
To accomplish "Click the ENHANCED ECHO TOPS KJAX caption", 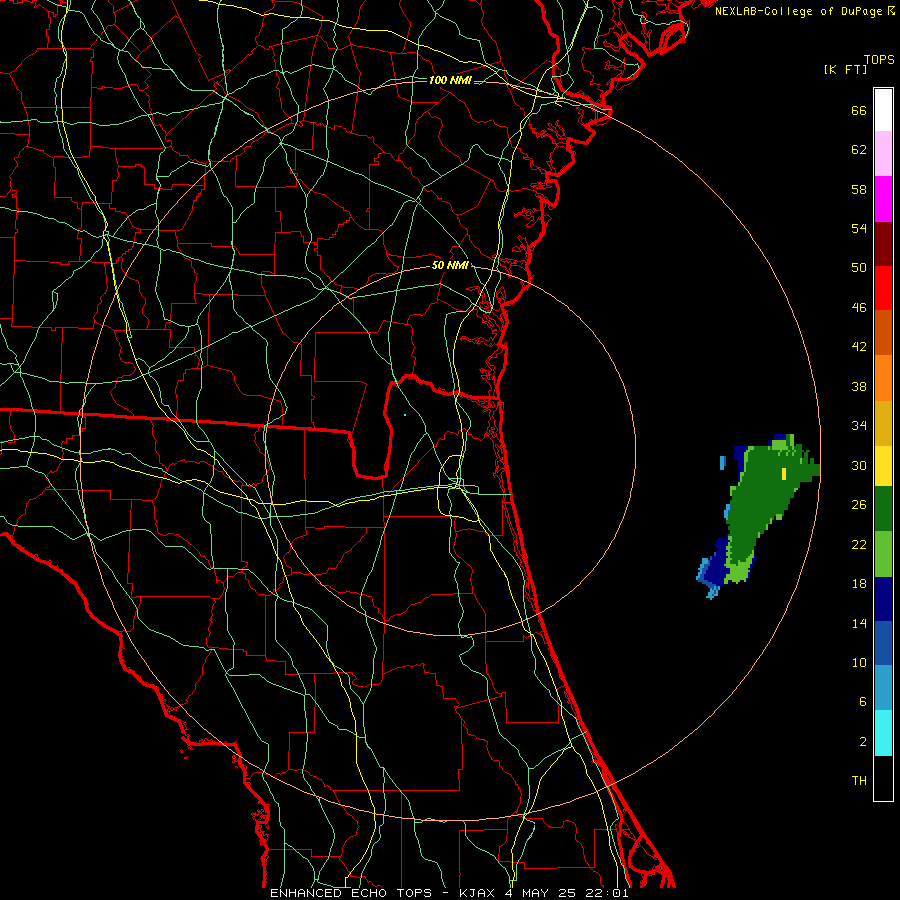I will (x=449, y=893).
